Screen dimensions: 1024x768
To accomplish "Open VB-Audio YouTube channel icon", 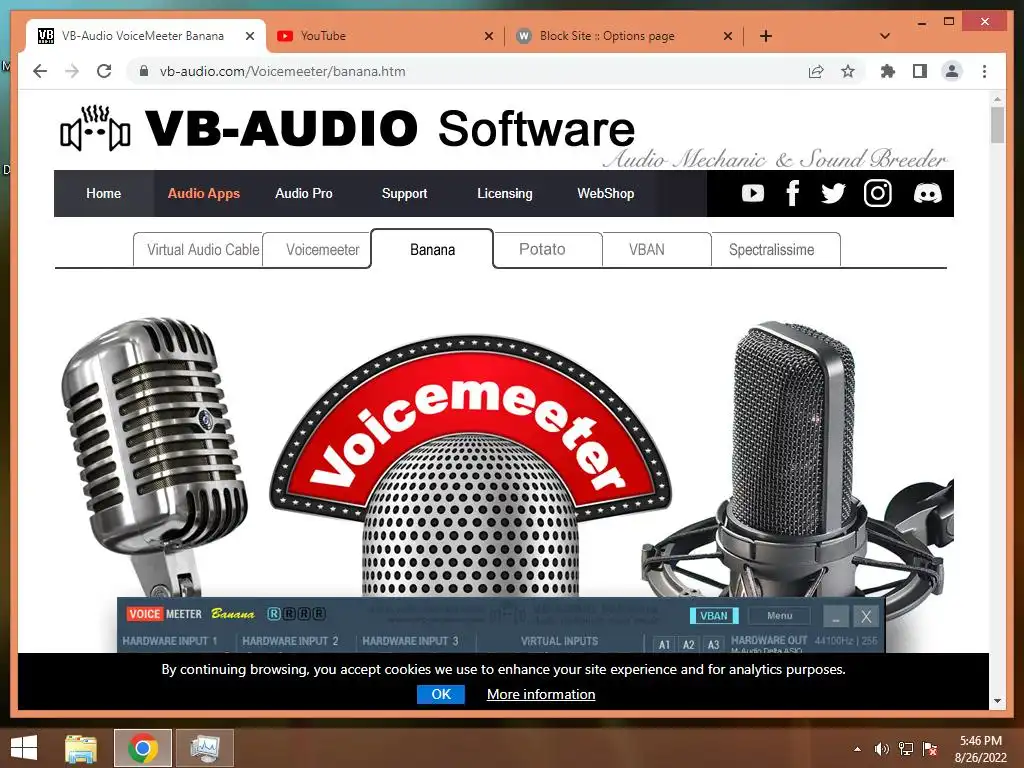I will point(752,193).
